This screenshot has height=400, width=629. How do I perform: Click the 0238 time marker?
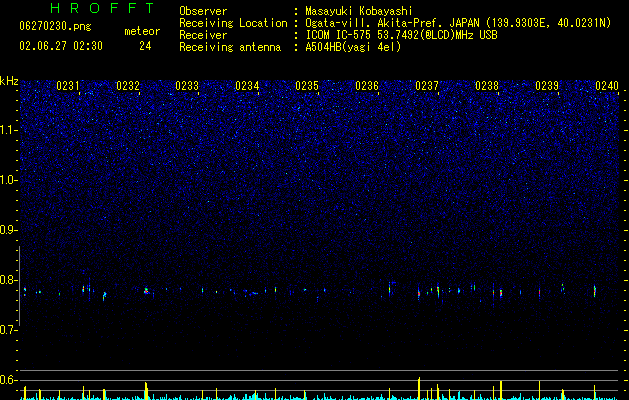487,86
